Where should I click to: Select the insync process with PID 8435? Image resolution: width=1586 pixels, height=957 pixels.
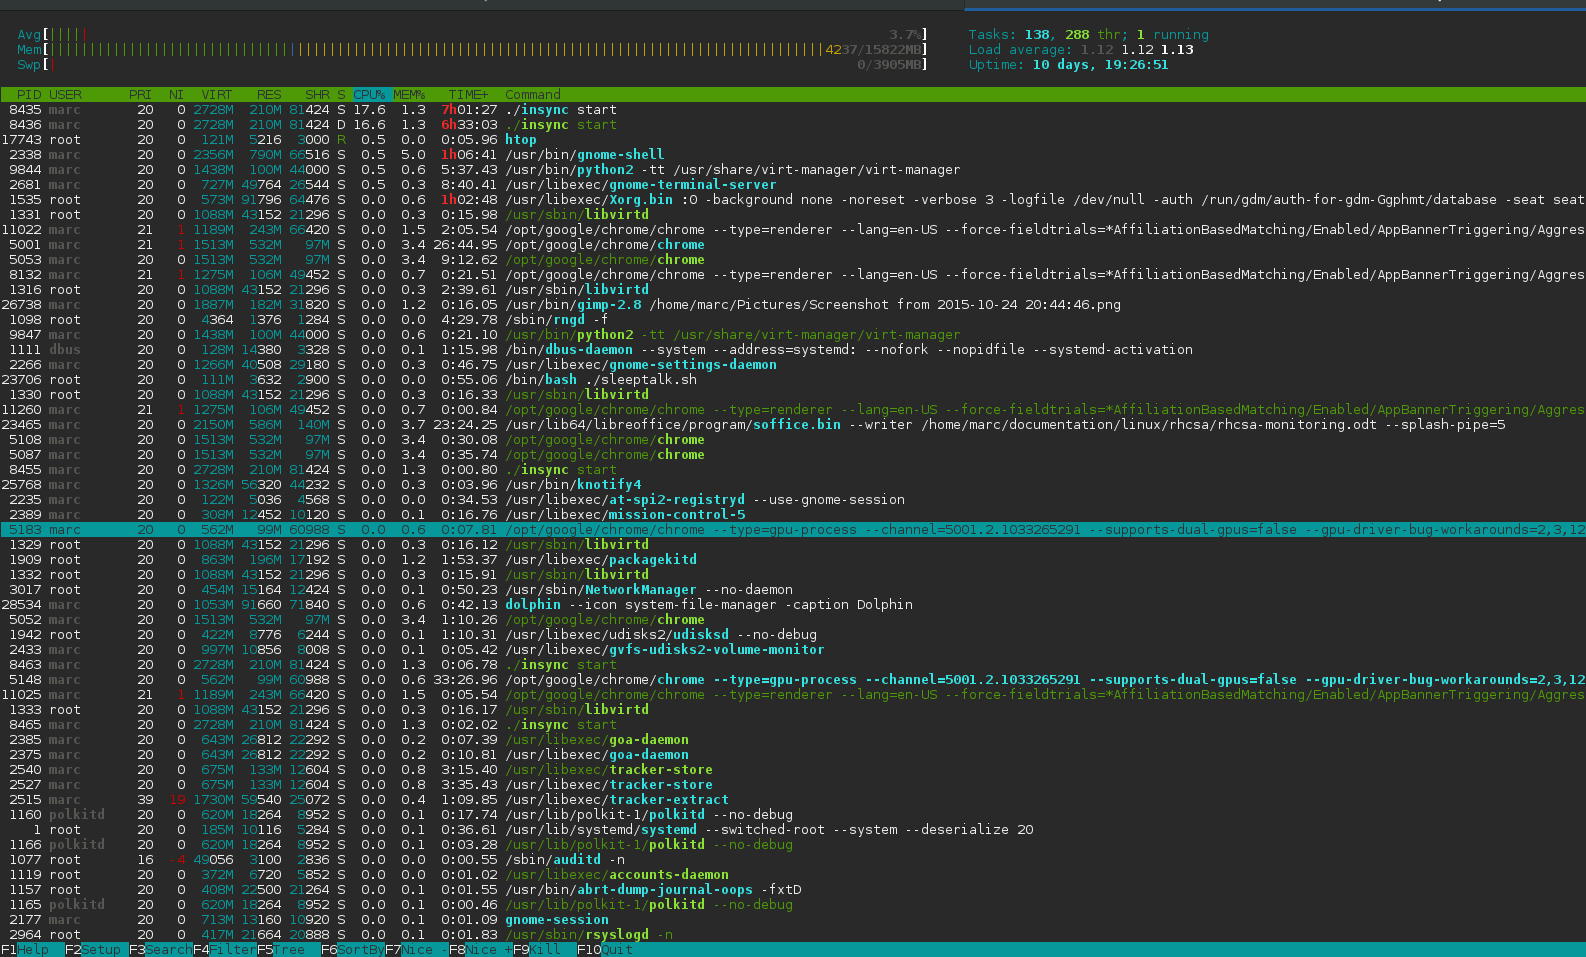pos(793,110)
